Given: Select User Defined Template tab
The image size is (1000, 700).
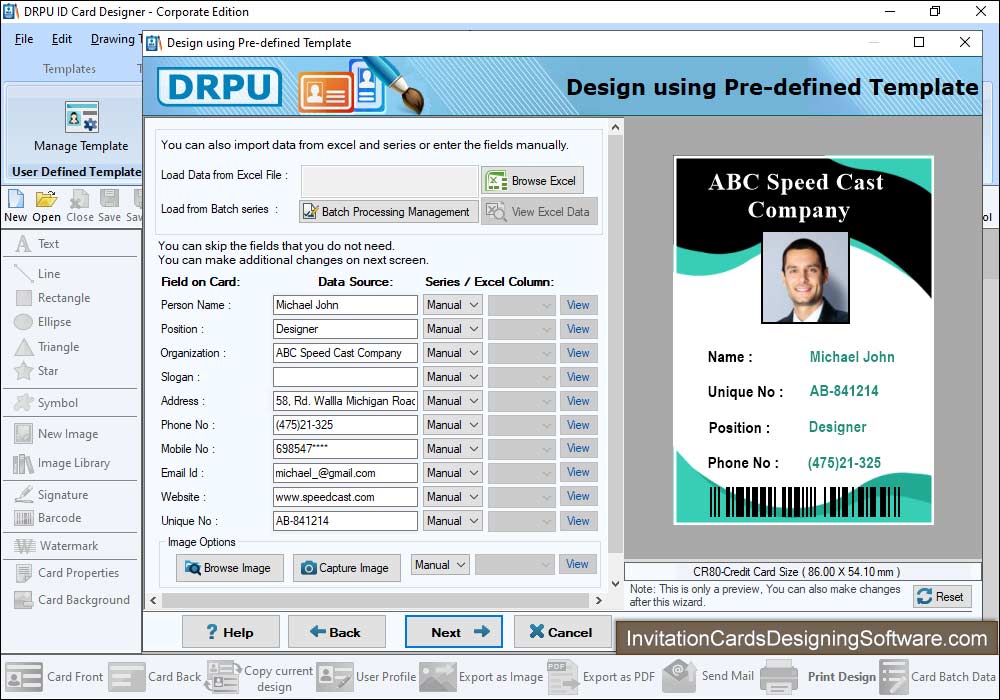Looking at the screenshot, I should [x=76, y=171].
